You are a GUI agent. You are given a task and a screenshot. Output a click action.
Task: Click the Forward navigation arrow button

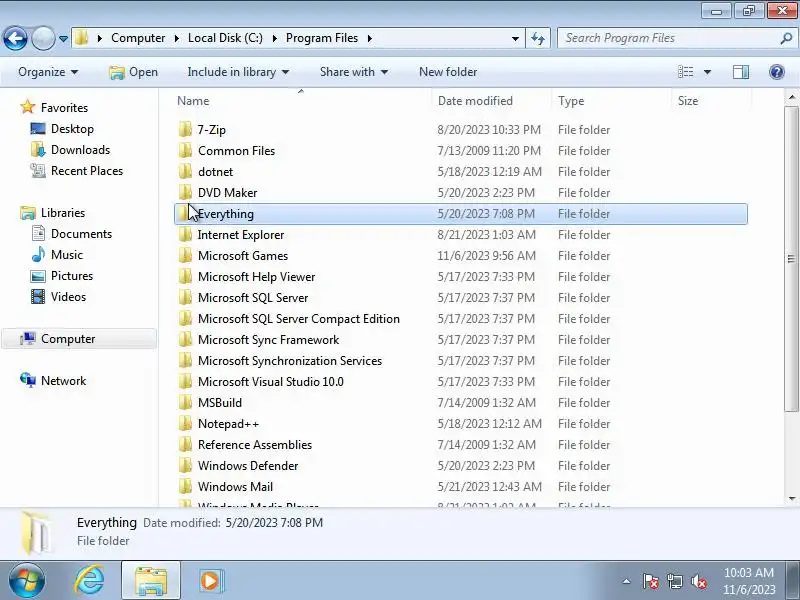[43, 38]
